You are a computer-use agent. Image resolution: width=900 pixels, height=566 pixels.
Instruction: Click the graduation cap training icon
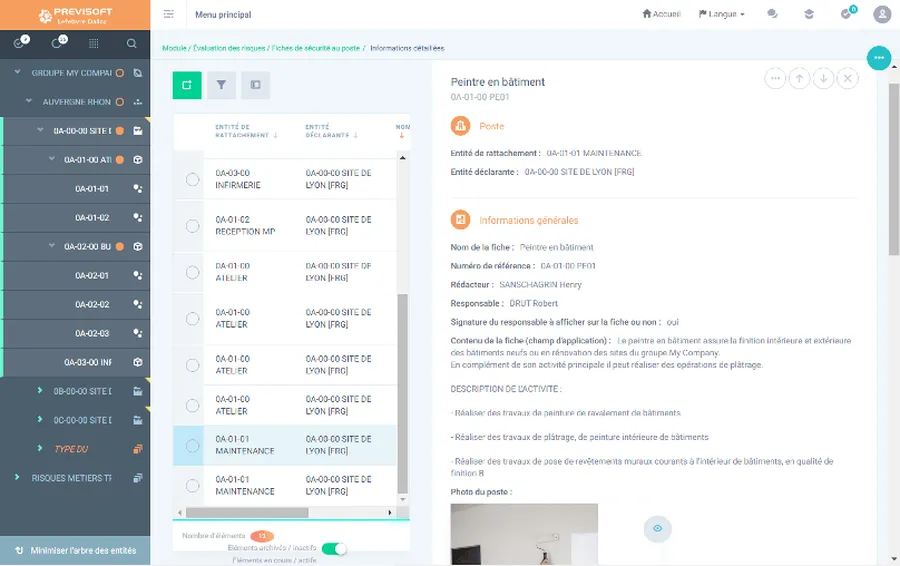809,14
